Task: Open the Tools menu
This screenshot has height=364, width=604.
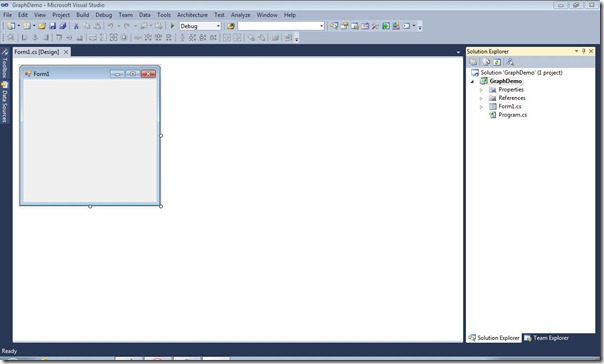Action: point(163,15)
